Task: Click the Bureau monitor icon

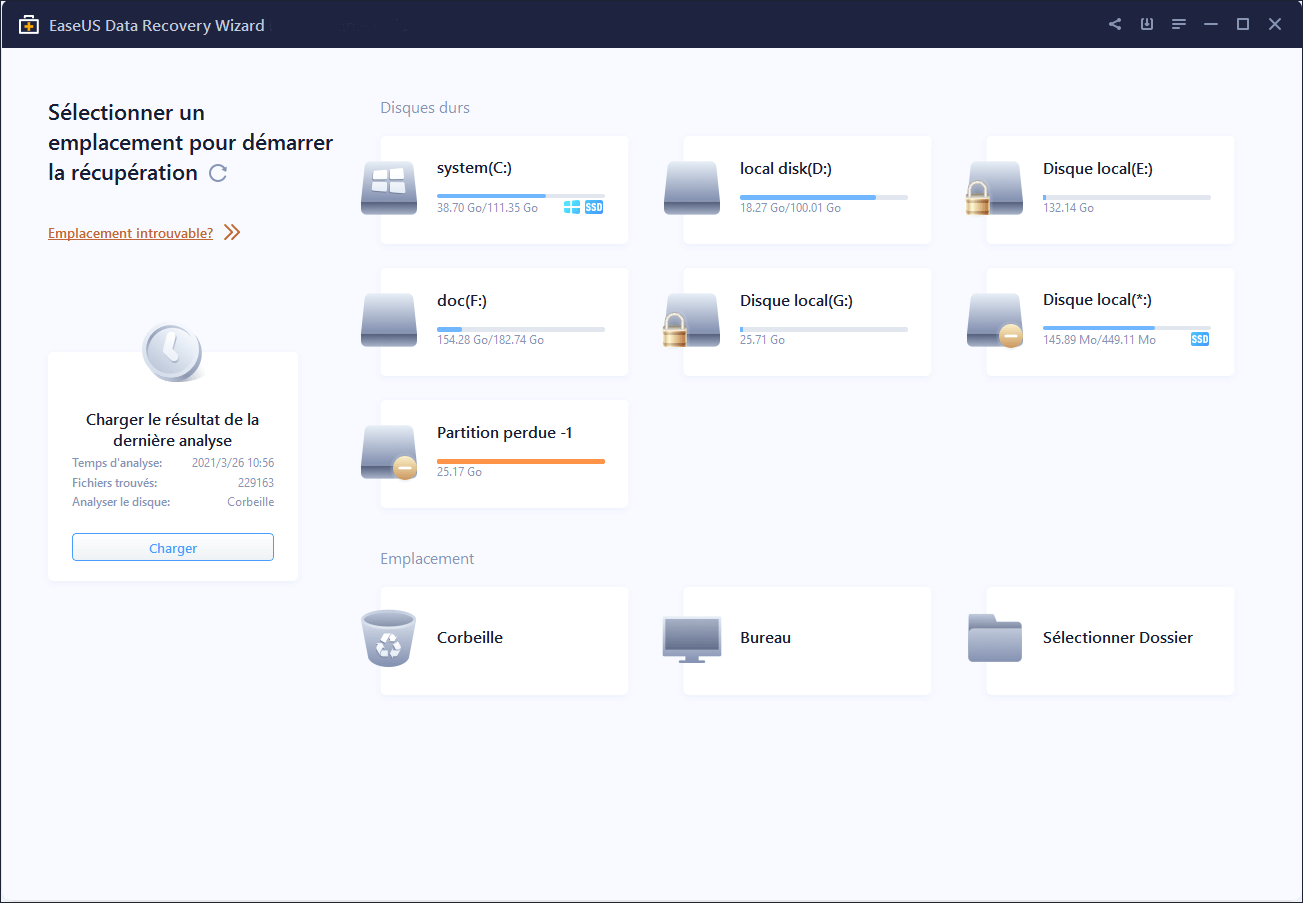Action: [x=692, y=640]
